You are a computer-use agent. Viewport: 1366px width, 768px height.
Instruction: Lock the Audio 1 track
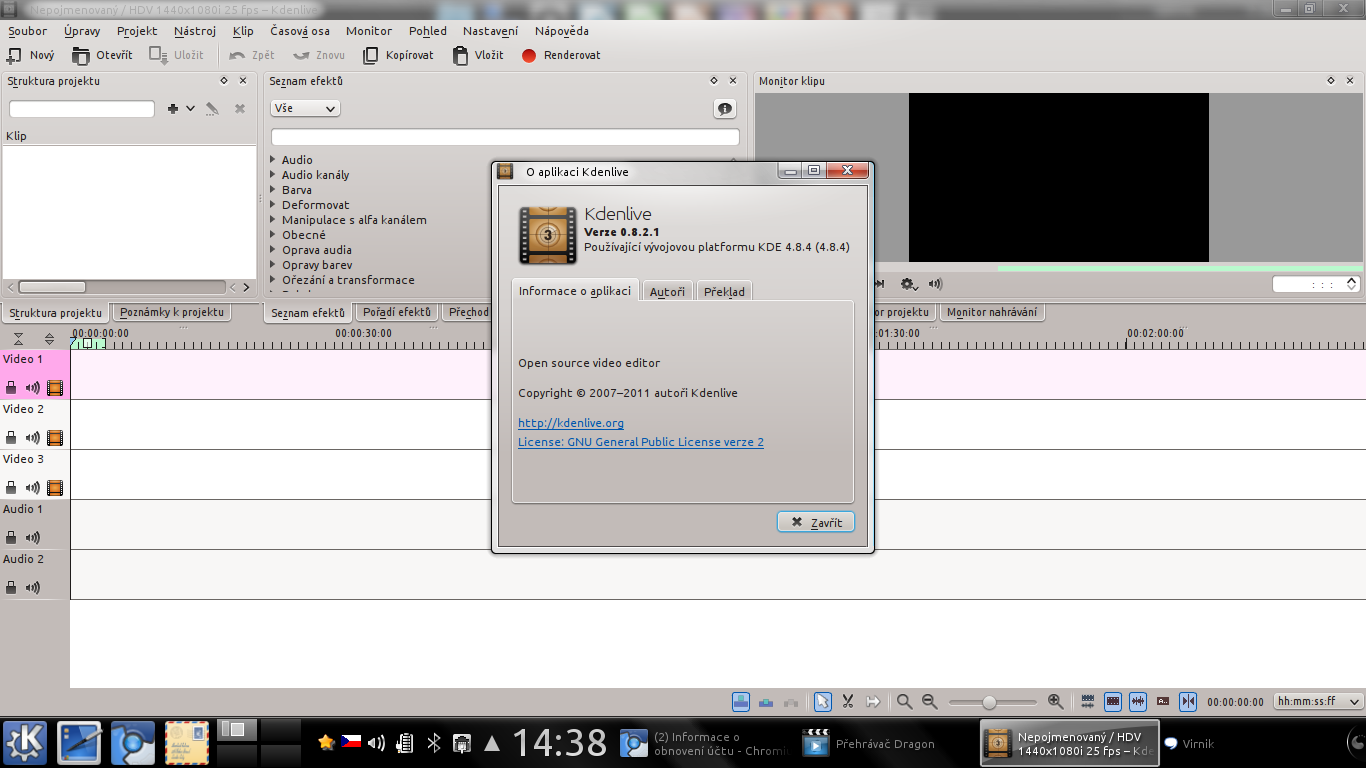click(11, 538)
